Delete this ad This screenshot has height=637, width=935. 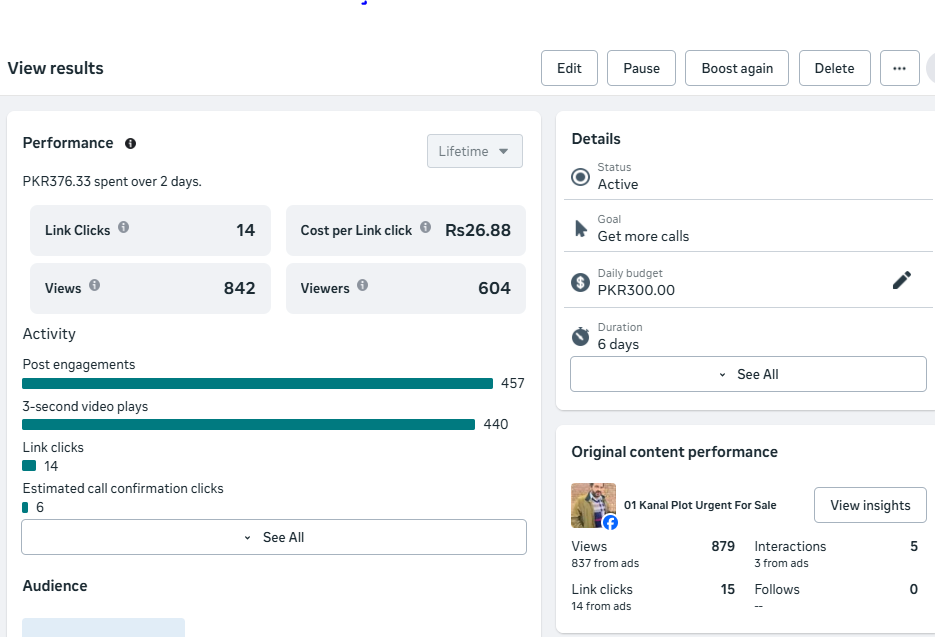[x=834, y=68]
